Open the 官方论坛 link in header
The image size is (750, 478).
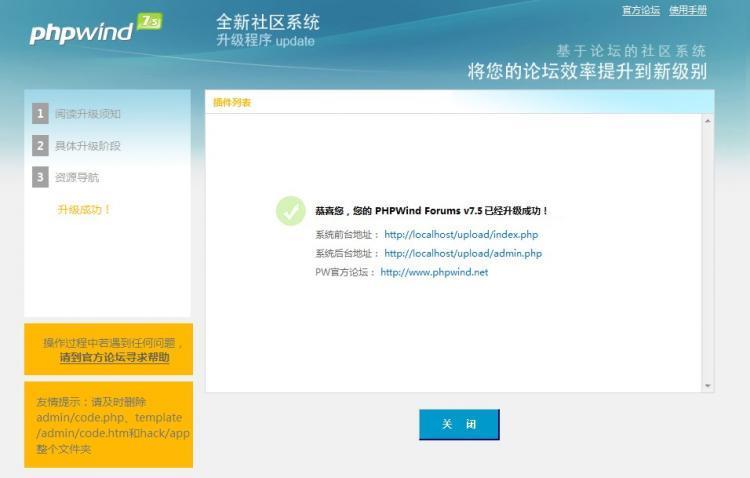coord(641,10)
